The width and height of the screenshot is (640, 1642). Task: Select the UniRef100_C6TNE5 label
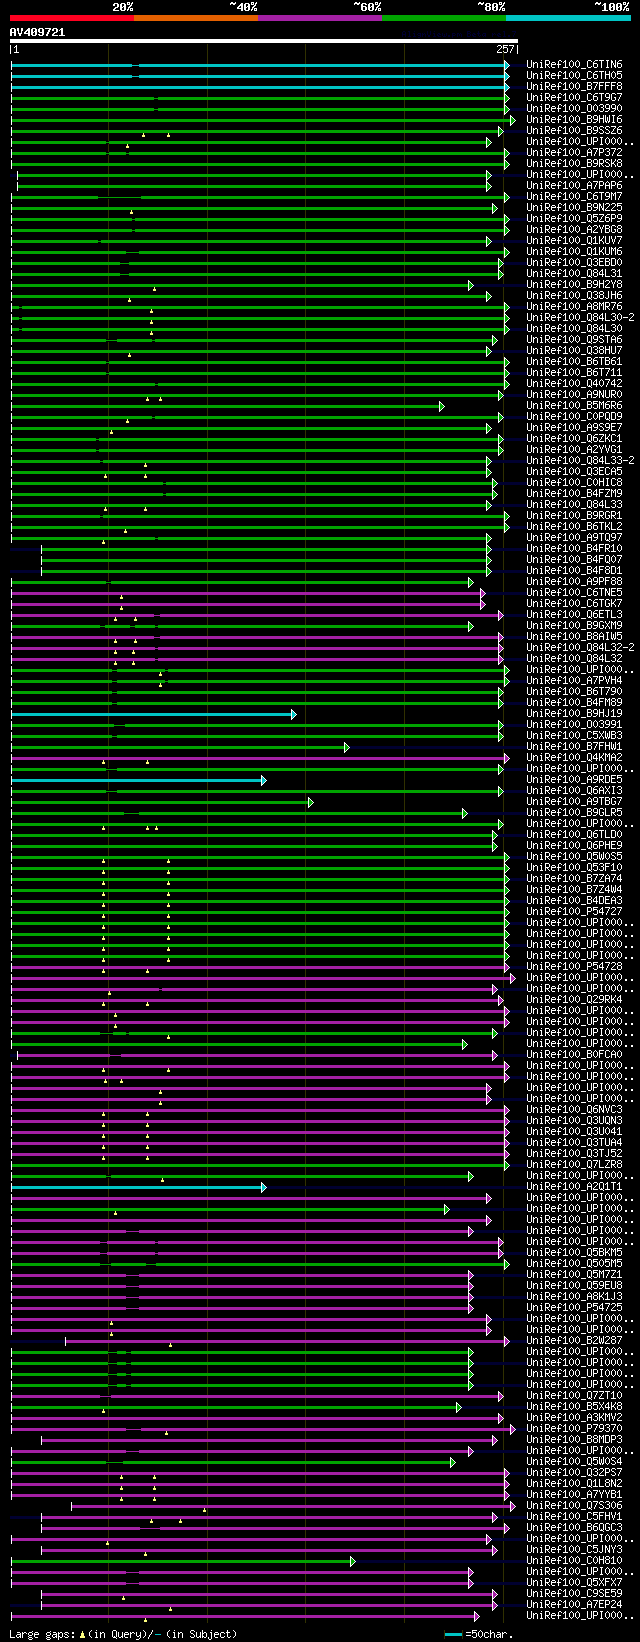tap(574, 593)
